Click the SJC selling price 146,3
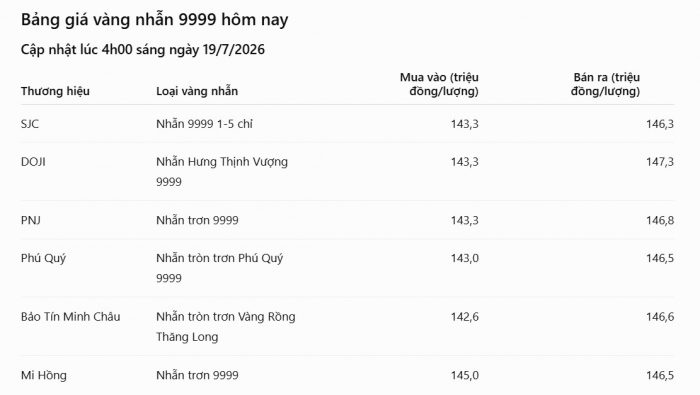700x395 pixels. 660,124
